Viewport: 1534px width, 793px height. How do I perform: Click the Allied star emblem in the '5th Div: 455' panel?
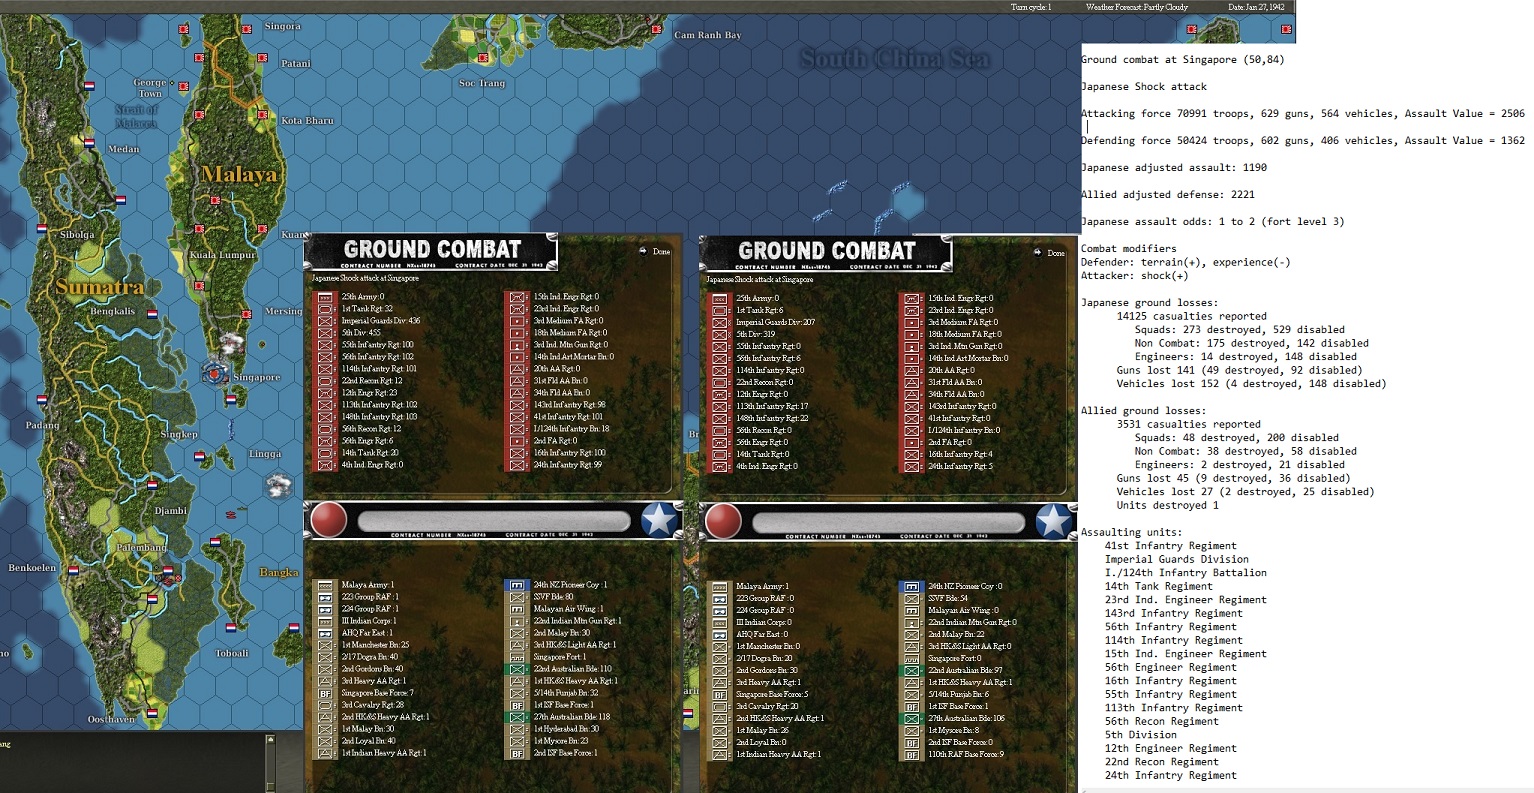659,520
